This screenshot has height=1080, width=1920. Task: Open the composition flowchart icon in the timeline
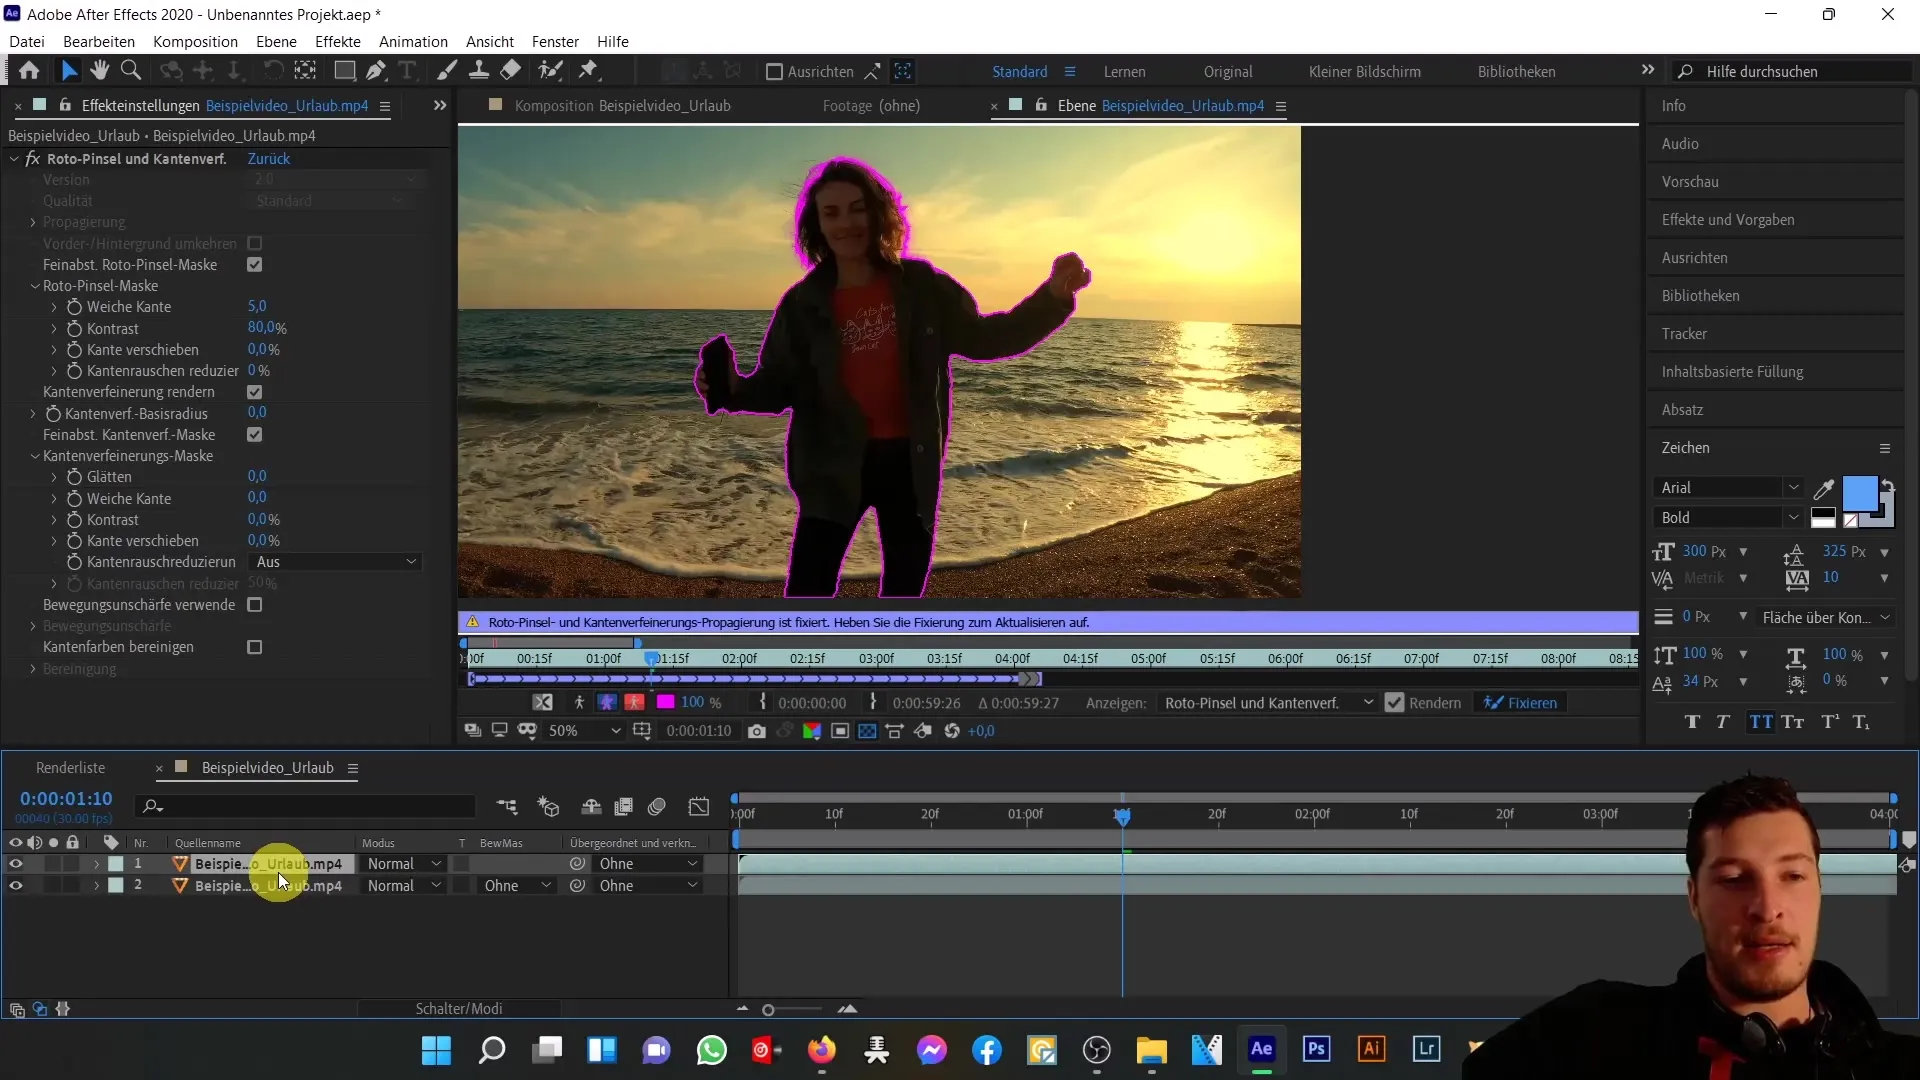click(507, 807)
